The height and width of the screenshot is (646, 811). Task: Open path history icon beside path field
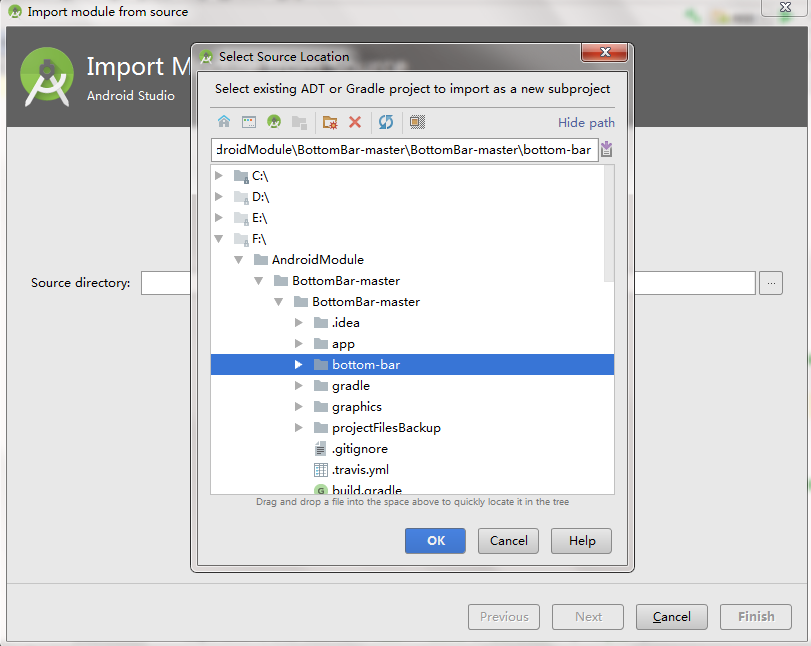(x=606, y=149)
